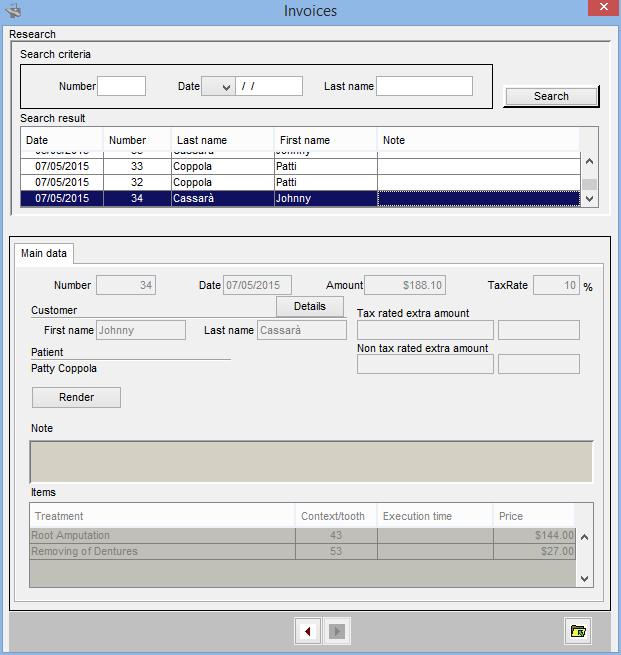Click the Render button
This screenshot has width=621, height=655.
[x=76, y=398]
